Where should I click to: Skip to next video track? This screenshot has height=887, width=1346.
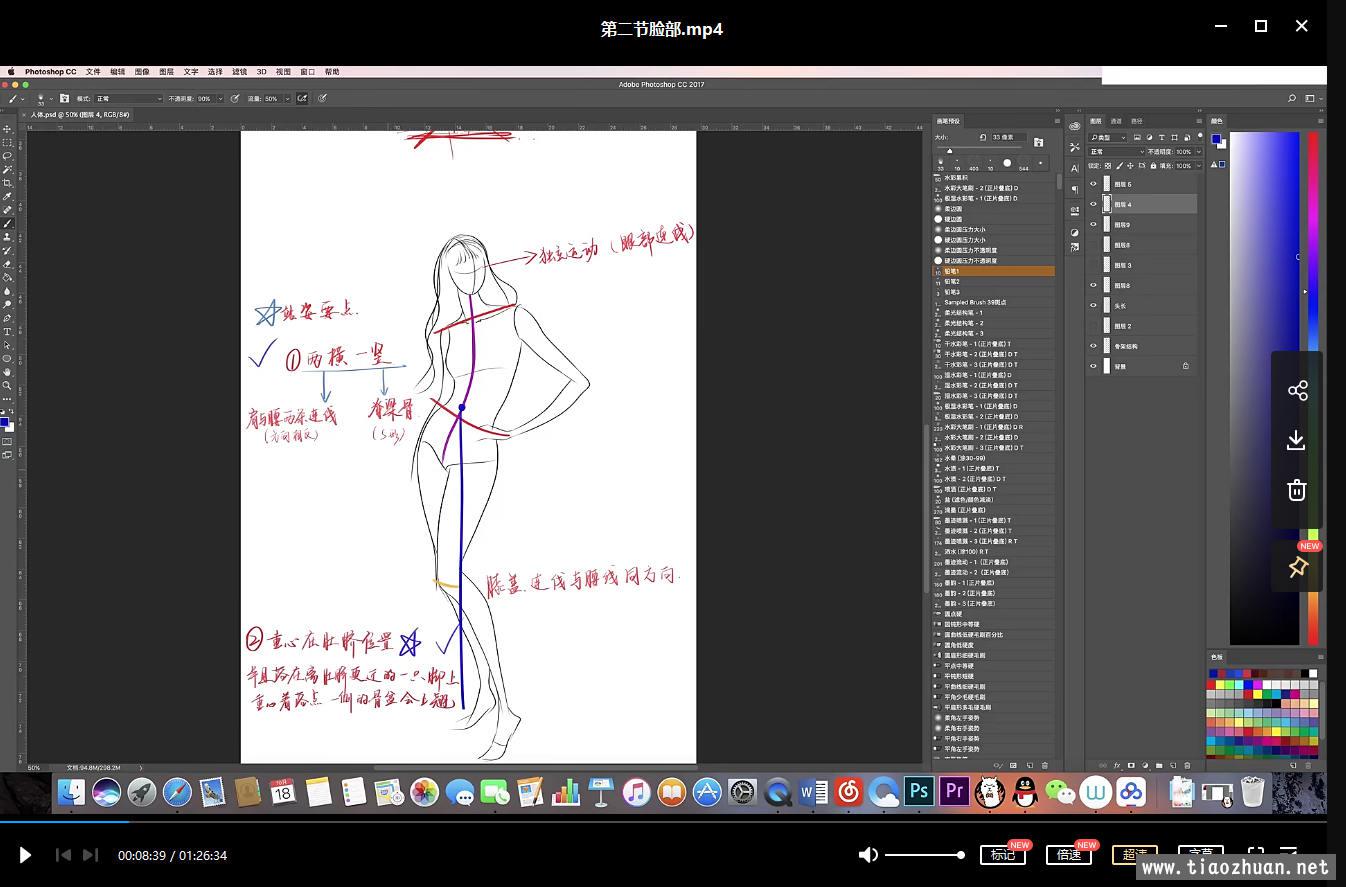tap(90, 855)
